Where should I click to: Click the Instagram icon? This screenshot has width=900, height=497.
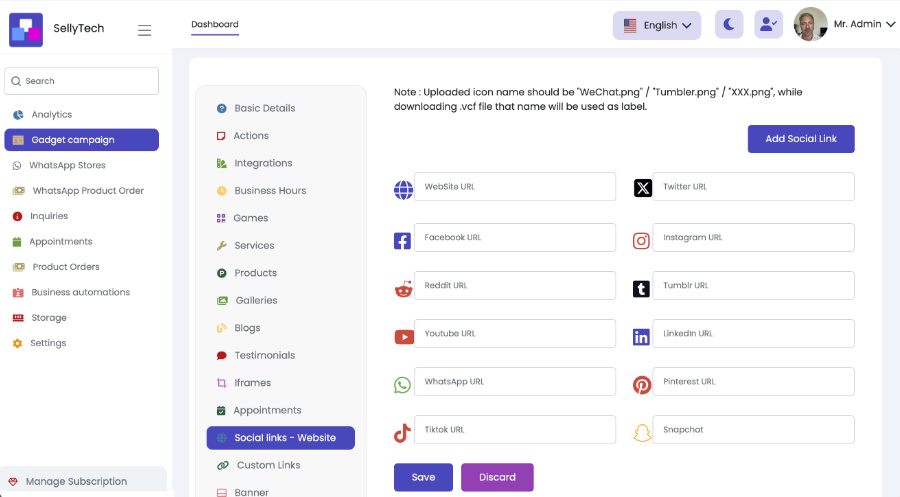(642, 240)
